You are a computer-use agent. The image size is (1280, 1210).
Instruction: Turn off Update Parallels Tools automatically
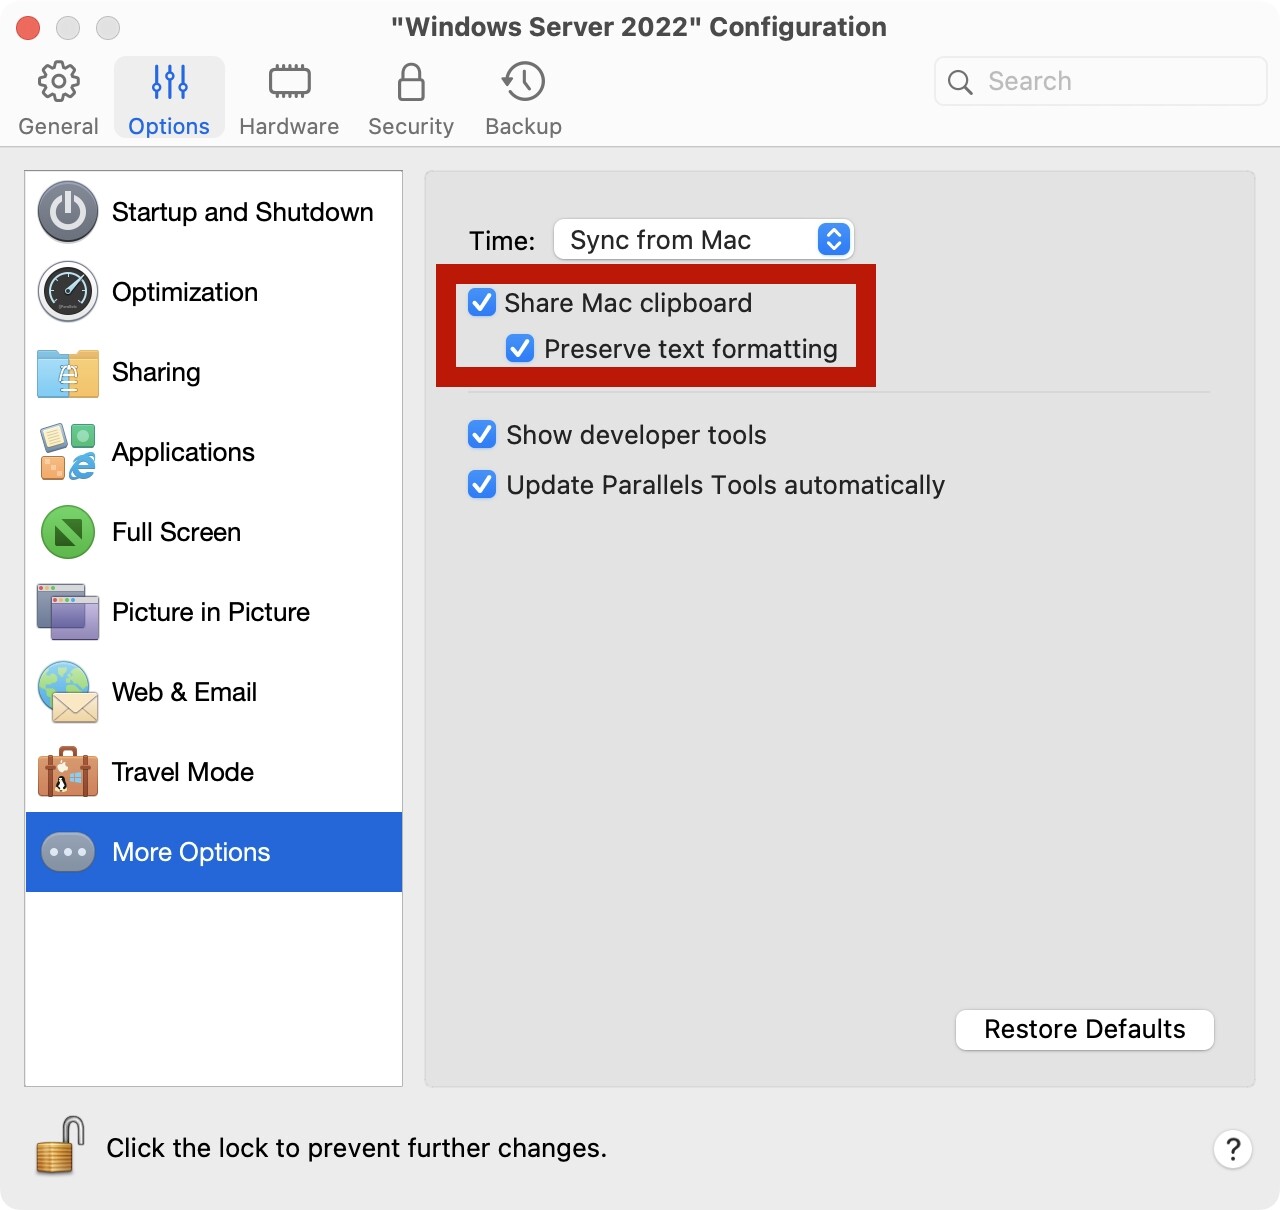[x=482, y=485]
